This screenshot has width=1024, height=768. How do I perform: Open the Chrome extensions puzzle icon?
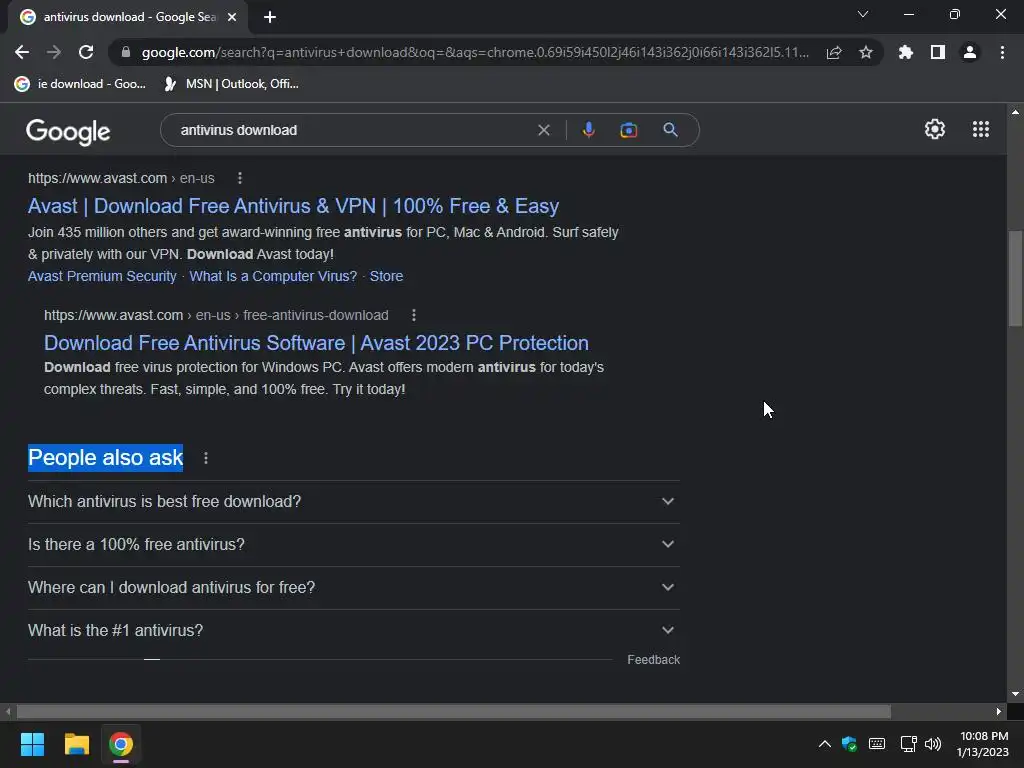click(906, 52)
